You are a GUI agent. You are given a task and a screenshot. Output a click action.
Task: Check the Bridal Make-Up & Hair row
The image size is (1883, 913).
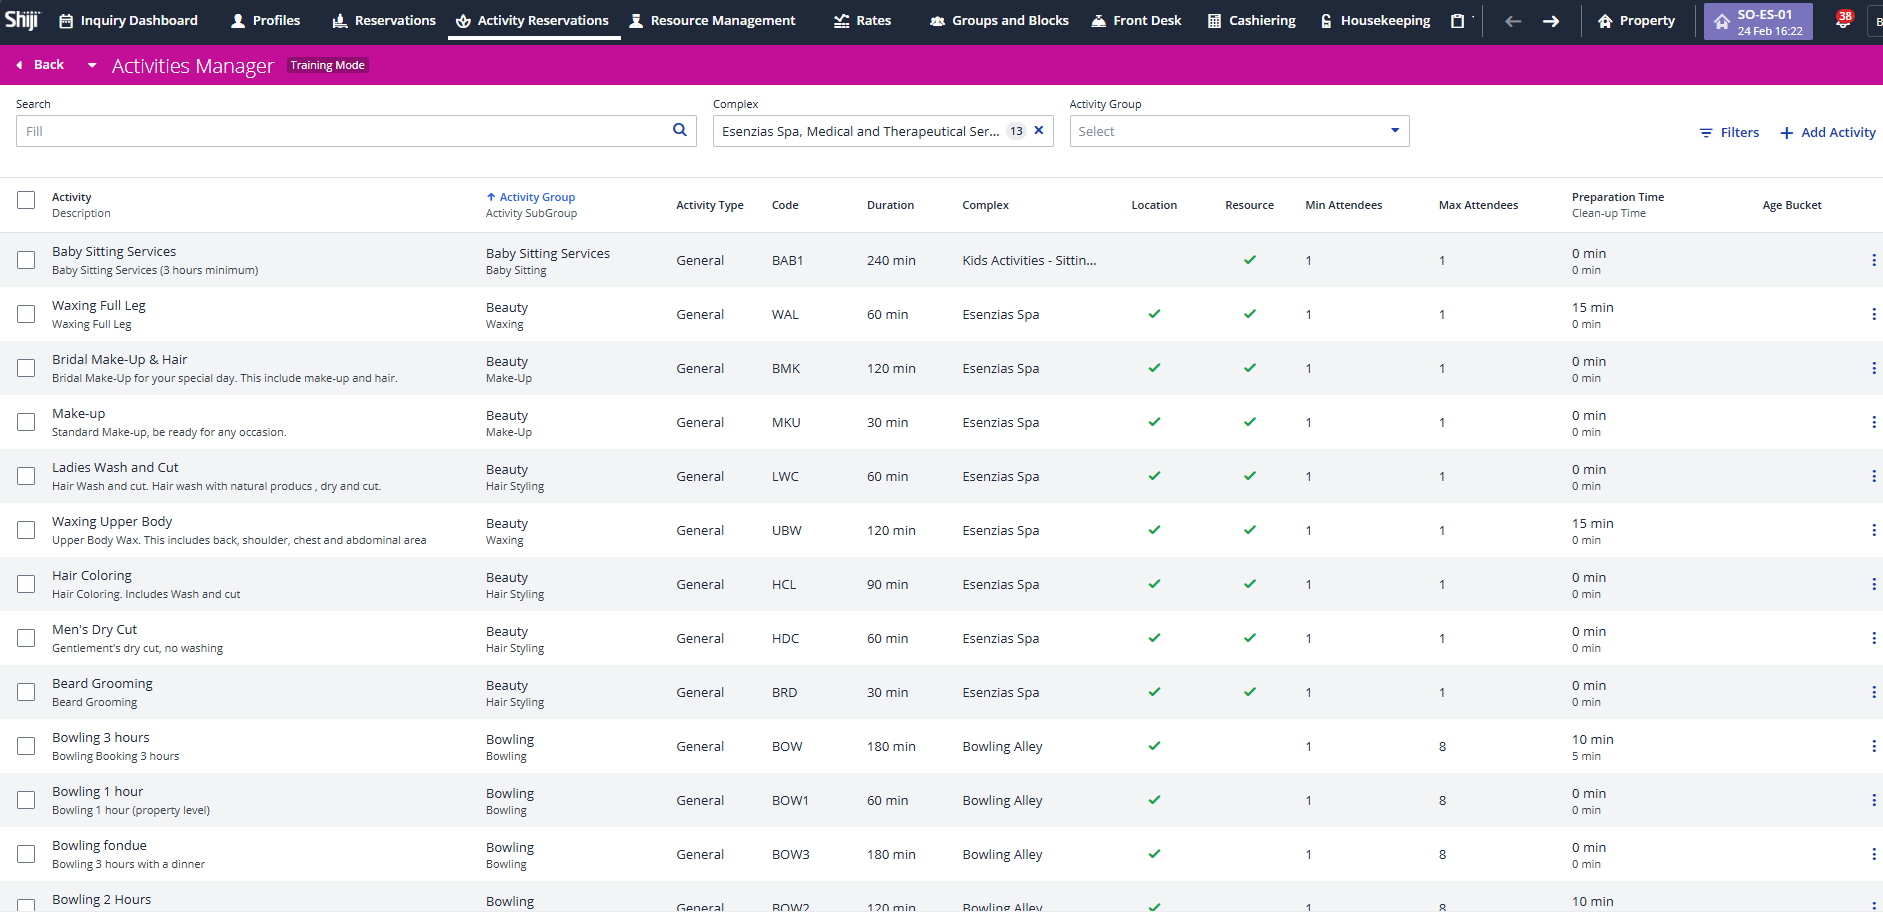[26, 368]
